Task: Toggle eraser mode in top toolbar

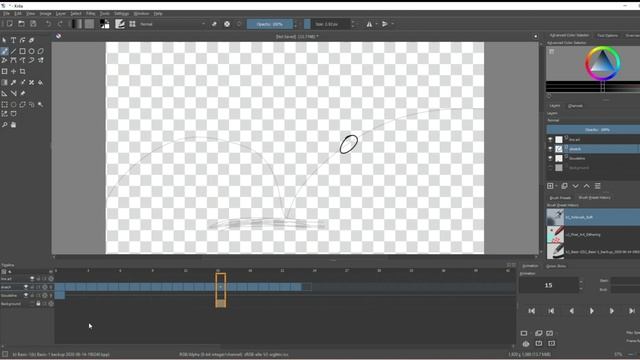Action: coord(214,24)
